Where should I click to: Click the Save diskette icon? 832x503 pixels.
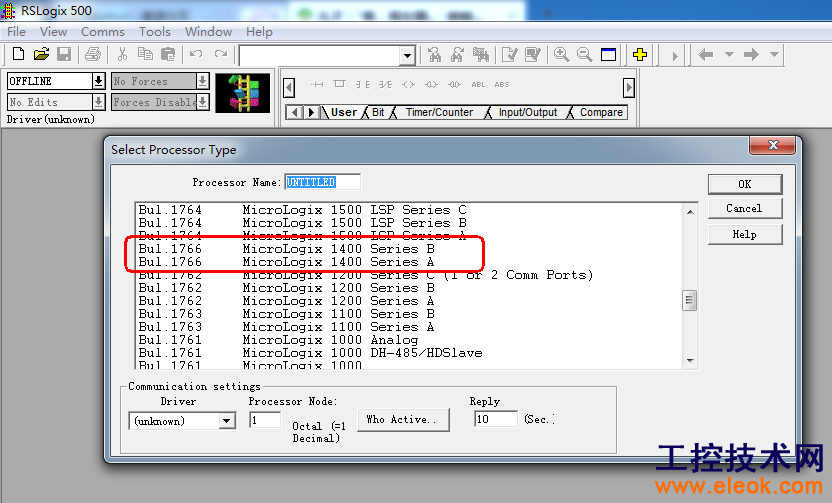click(64, 54)
